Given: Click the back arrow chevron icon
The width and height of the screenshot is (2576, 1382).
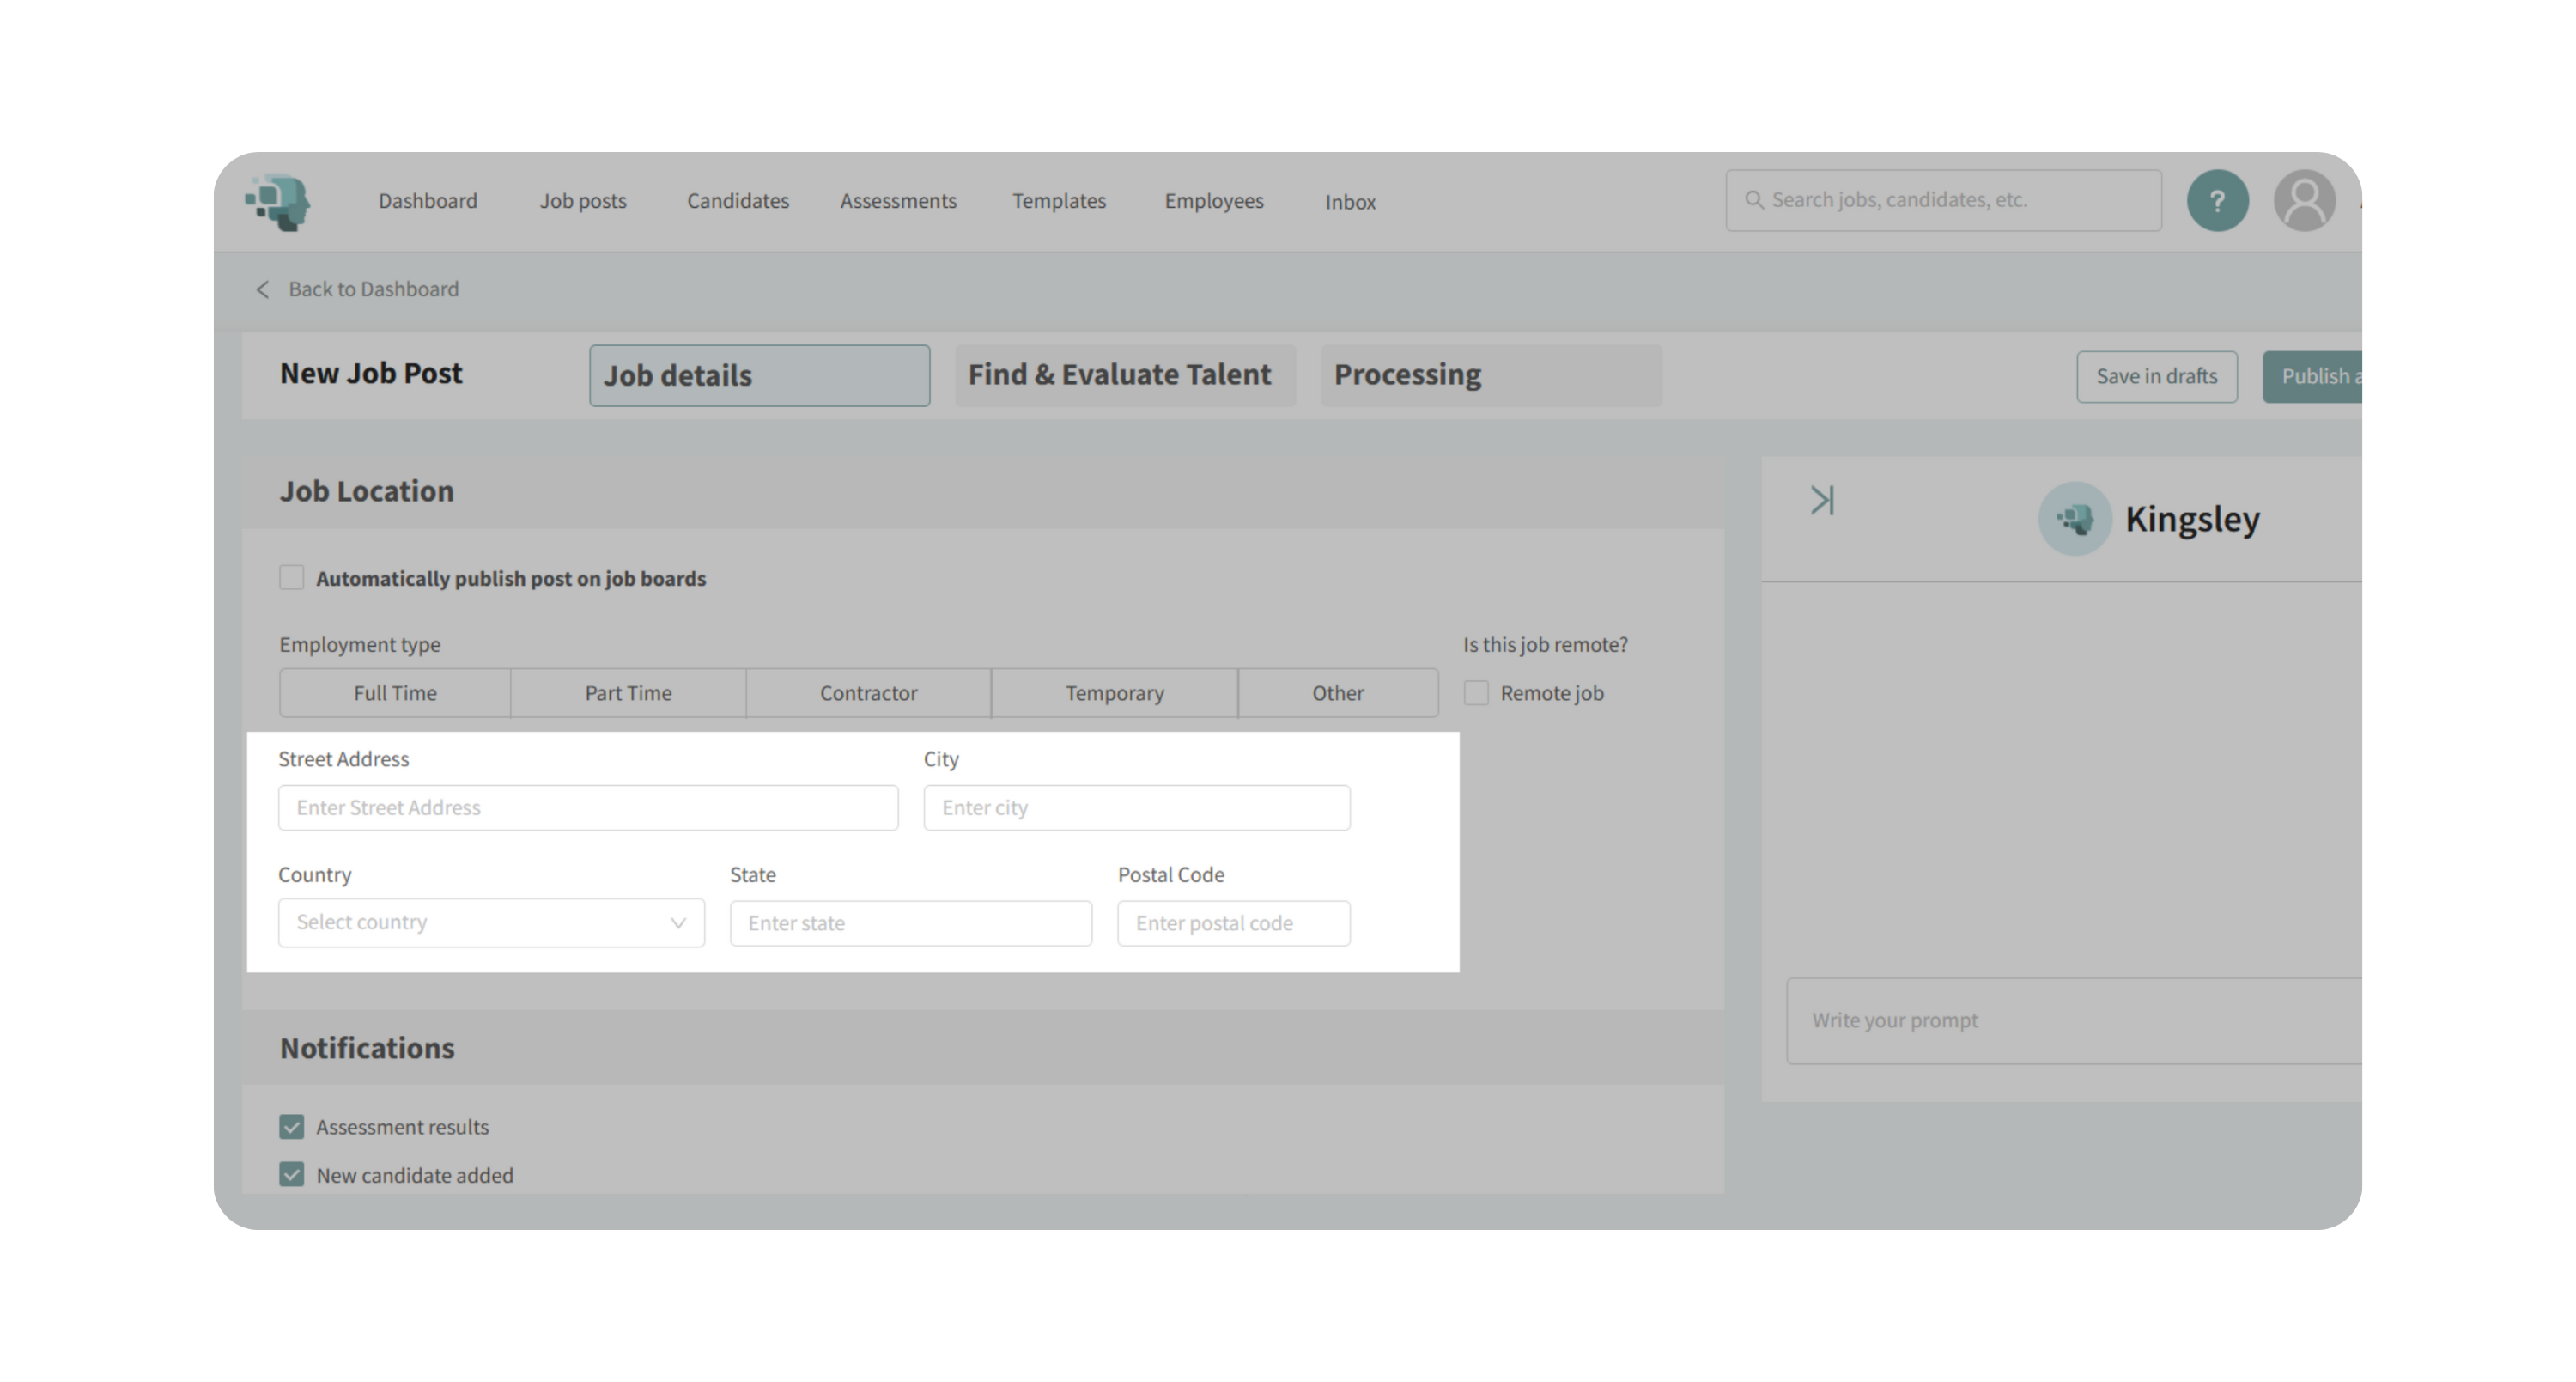Looking at the screenshot, I should coord(262,290).
